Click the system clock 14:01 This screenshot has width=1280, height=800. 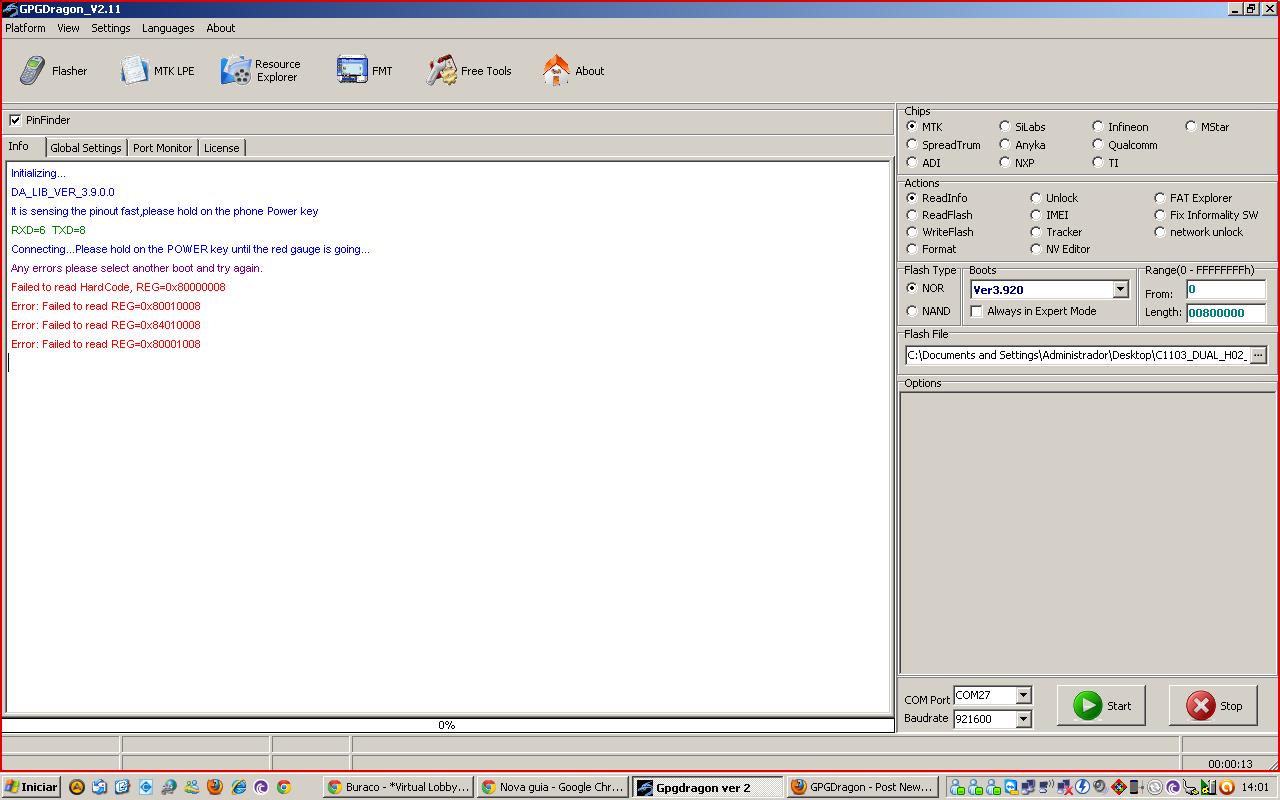click(x=1255, y=787)
